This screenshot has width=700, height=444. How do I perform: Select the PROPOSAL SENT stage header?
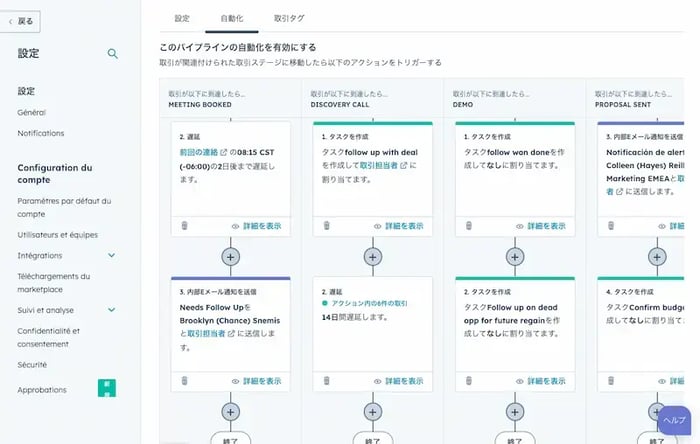[623, 104]
